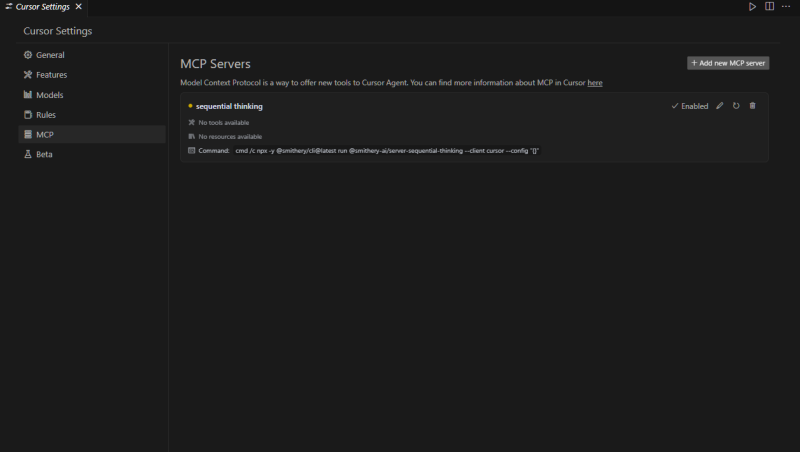Follow the 'here' MCP information link
Screen dimensions: 800x452
coord(594,83)
